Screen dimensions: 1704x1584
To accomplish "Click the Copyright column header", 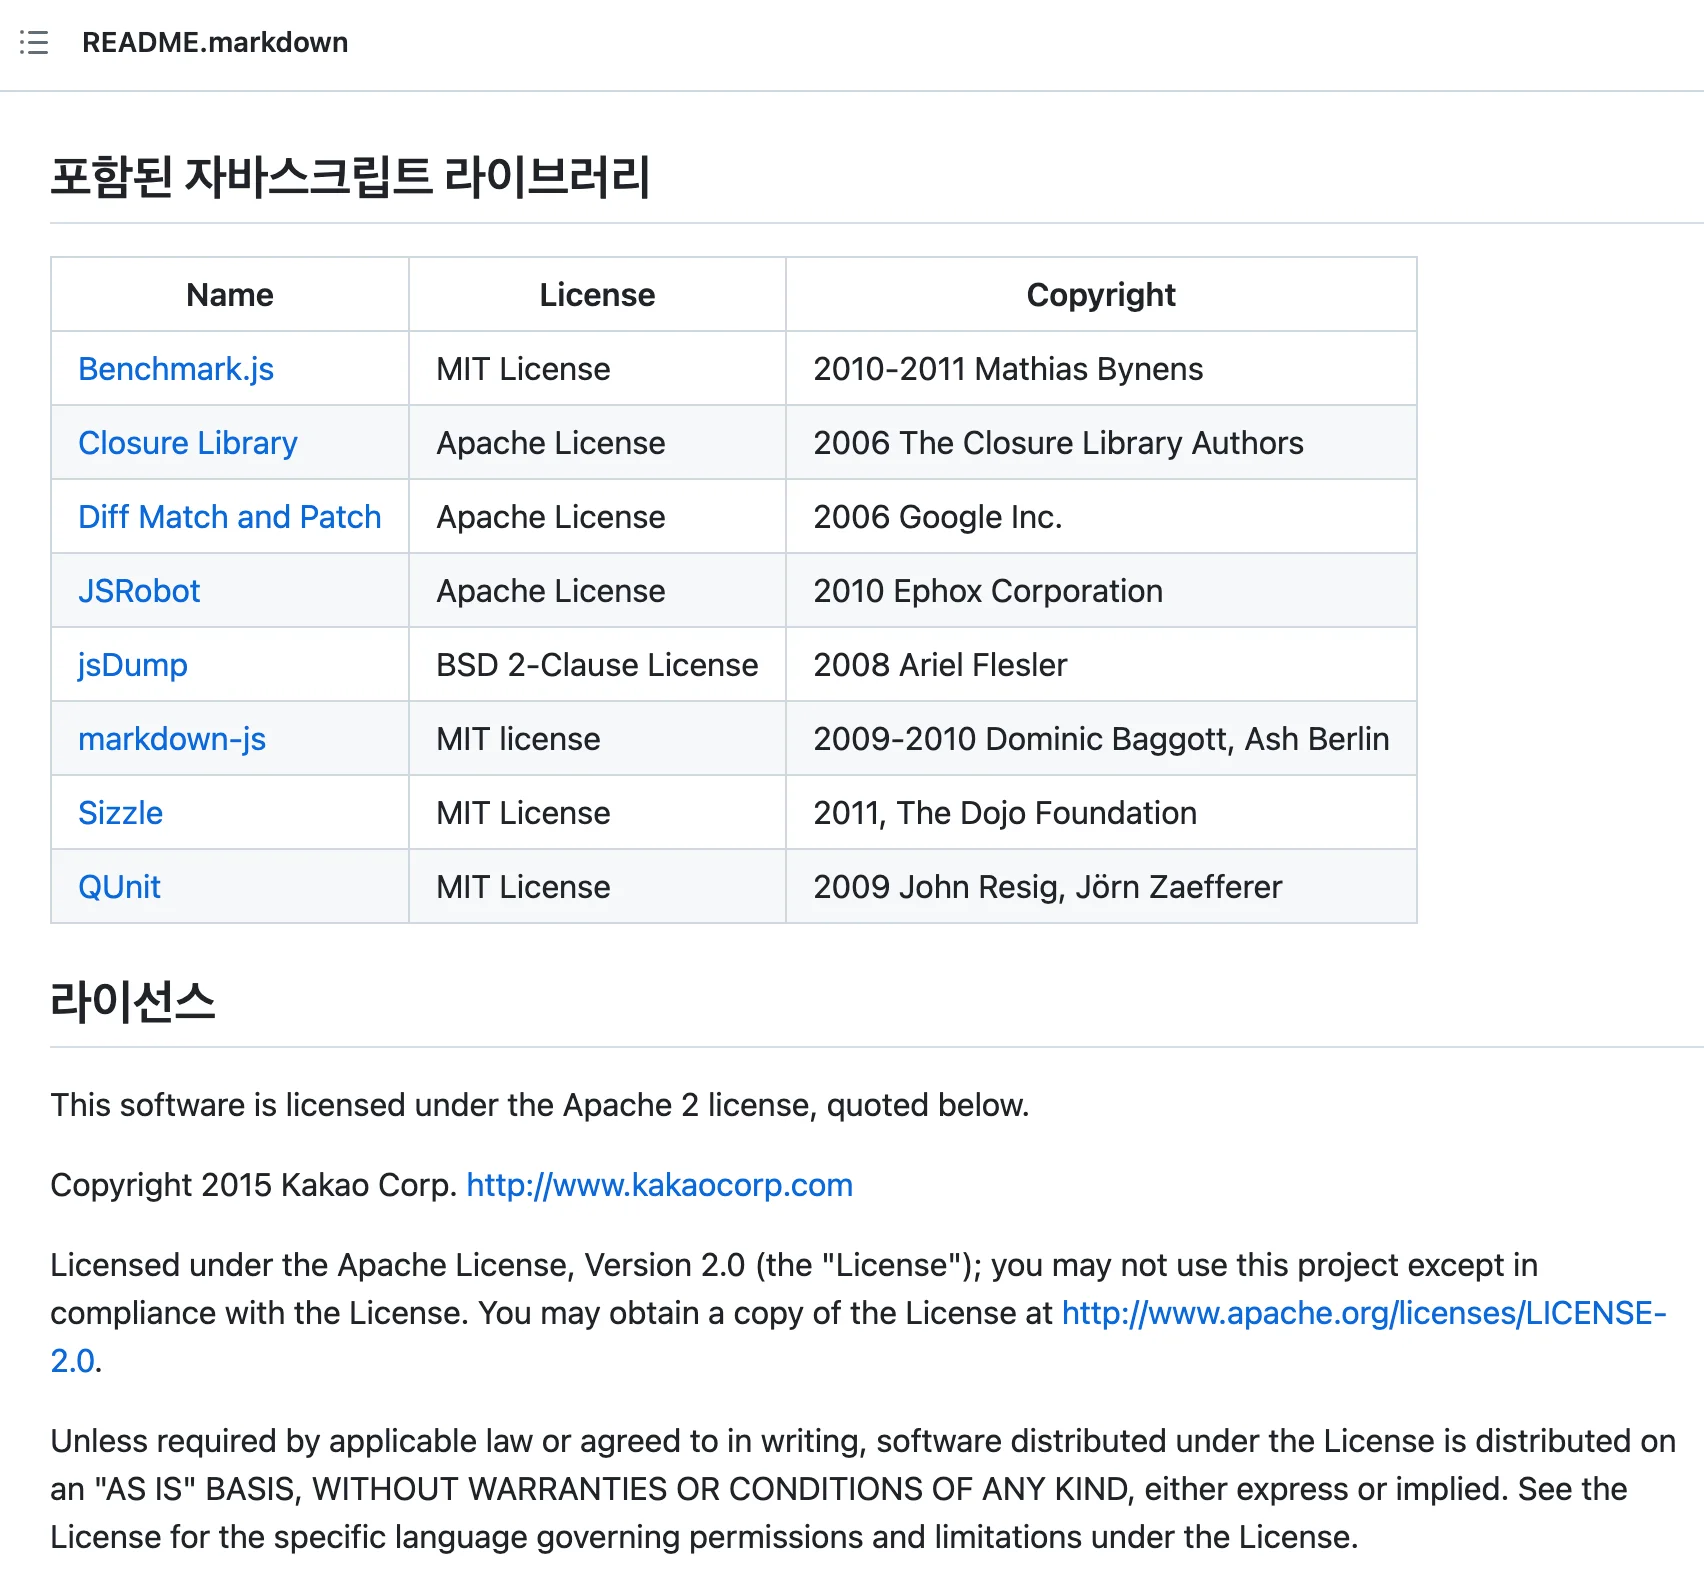I will [1101, 295].
